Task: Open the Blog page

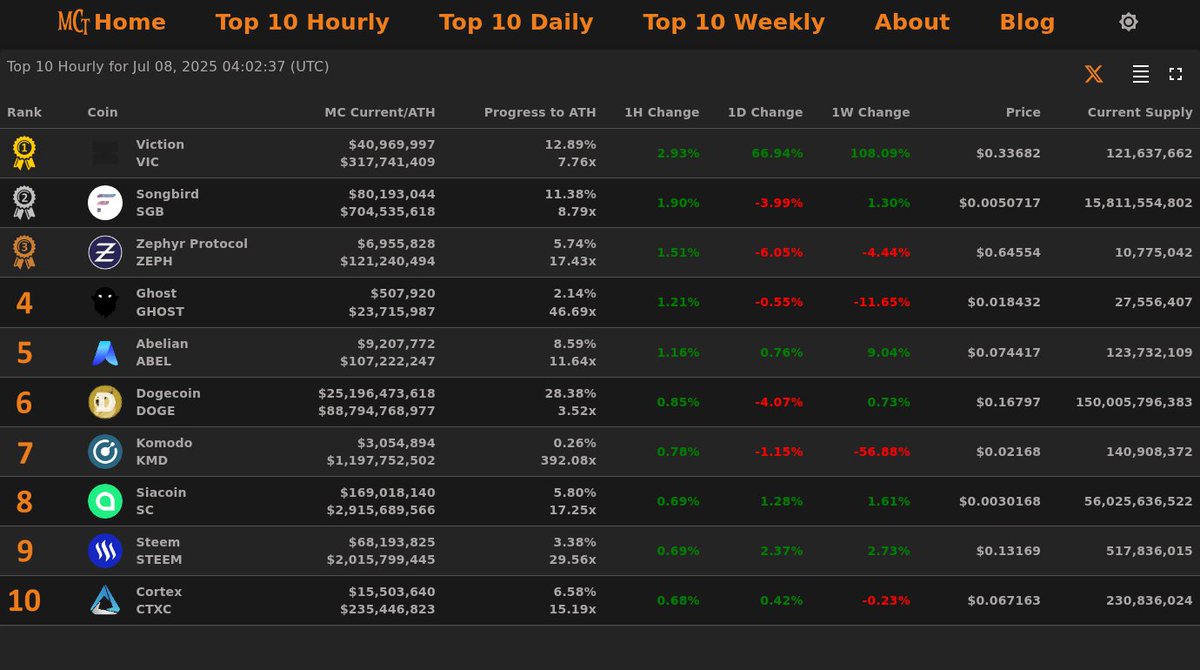Action: pyautogui.click(x=1027, y=22)
